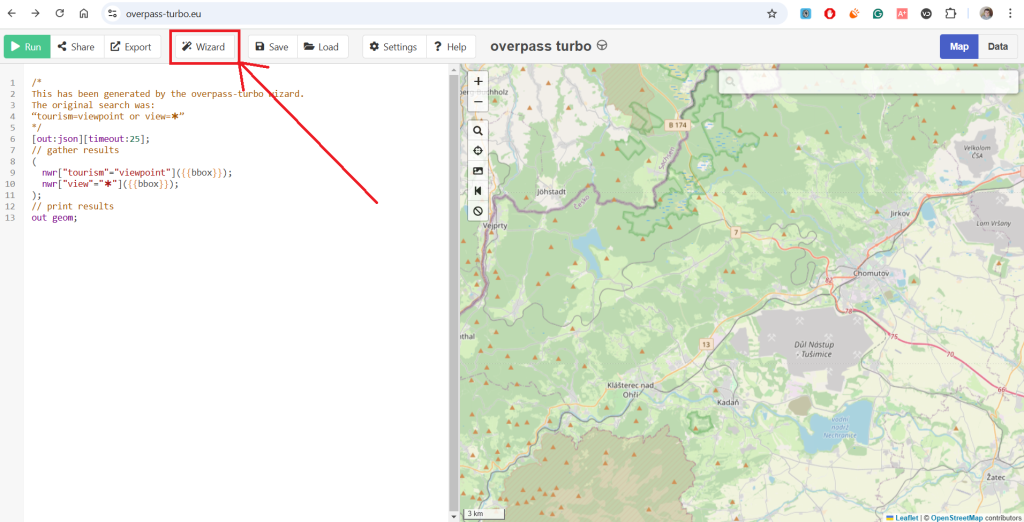The image size is (1024, 522).
Task: Open the red Opera-style extension icon
Action: (x=829, y=13)
